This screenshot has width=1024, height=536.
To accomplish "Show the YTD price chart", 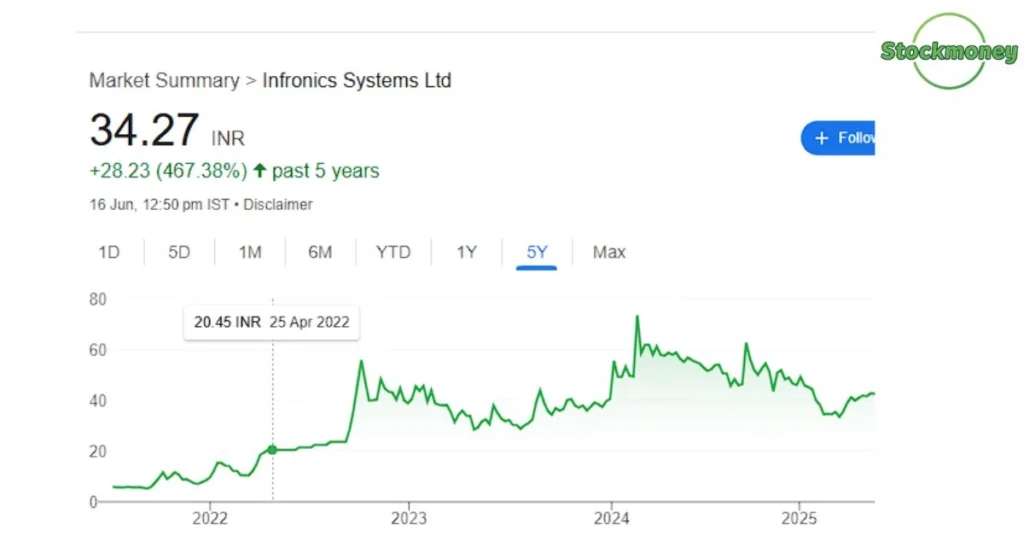I will click(393, 252).
